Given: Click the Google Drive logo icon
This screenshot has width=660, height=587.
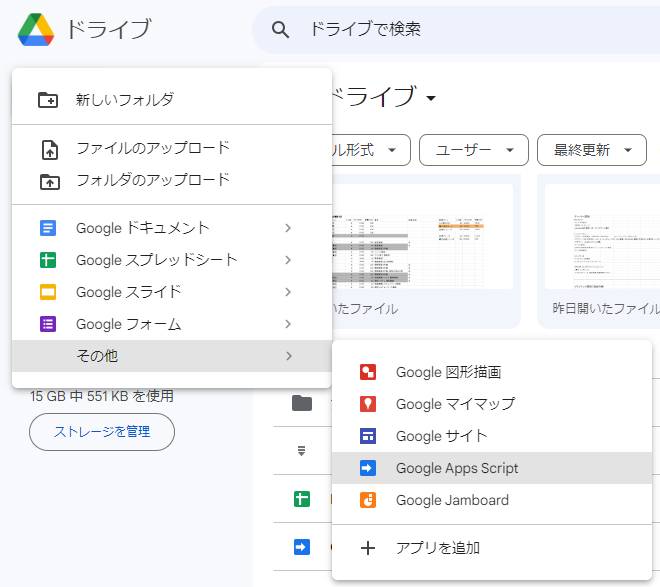Looking at the screenshot, I should point(36,29).
